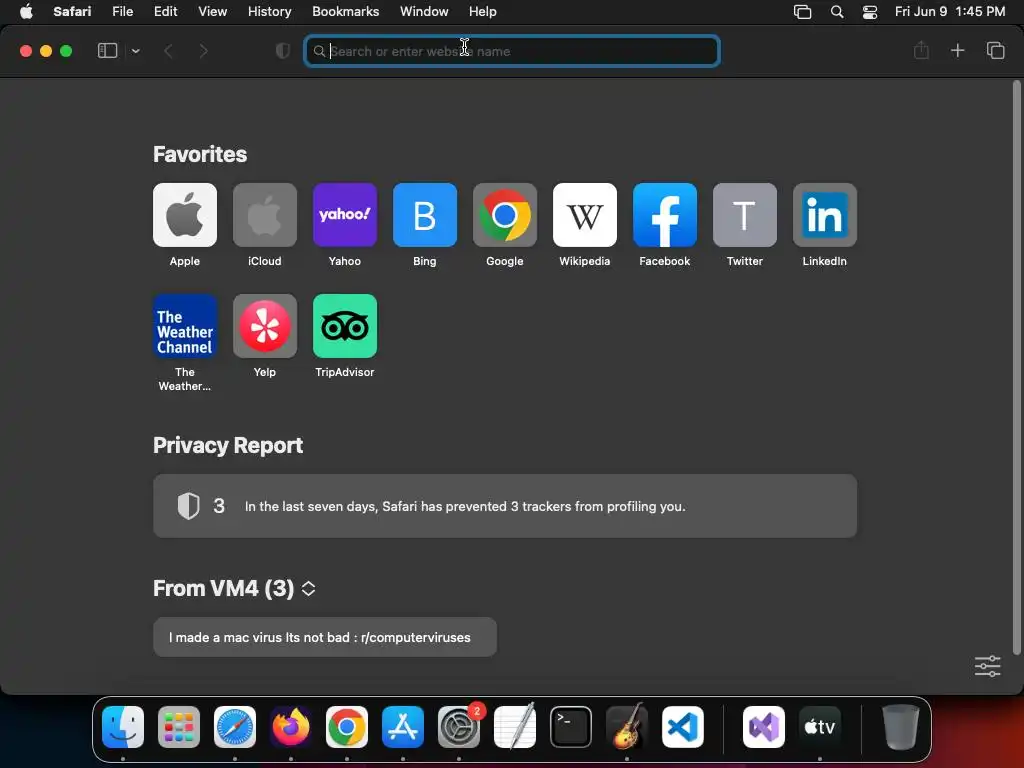Open System Preferences from the Dock
Image resolution: width=1024 pixels, height=768 pixels.
(459, 727)
